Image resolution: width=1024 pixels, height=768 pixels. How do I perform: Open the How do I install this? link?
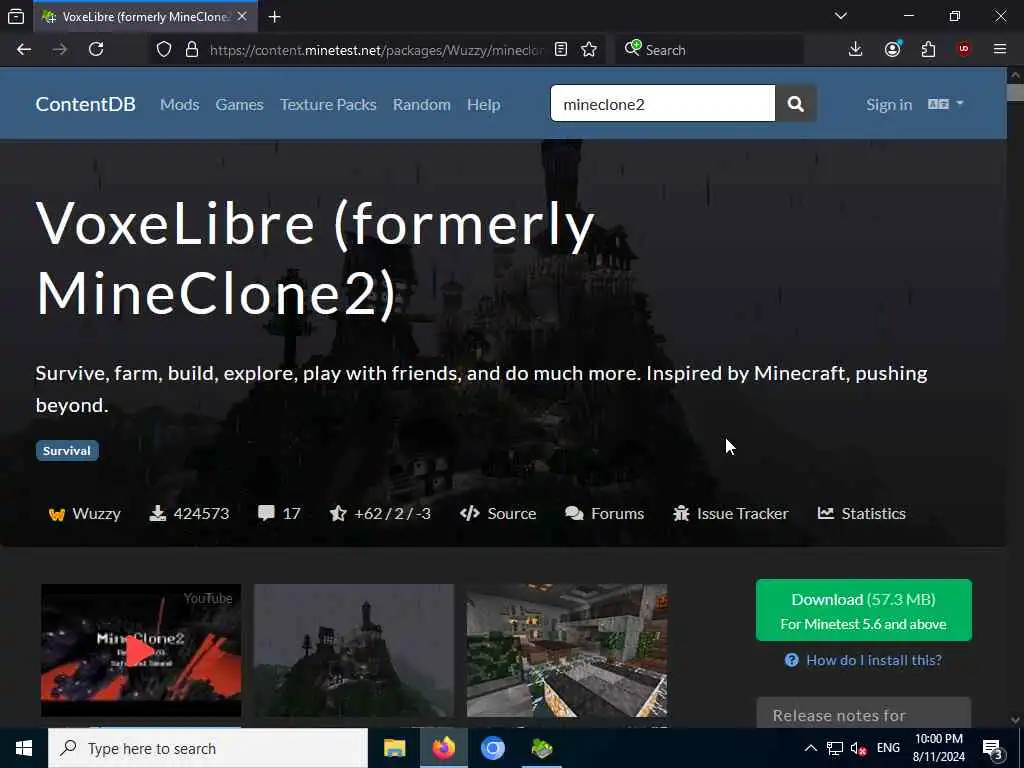(863, 660)
